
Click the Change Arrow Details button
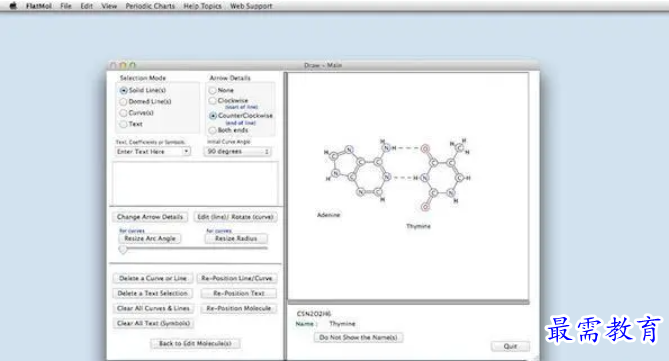pos(150,217)
